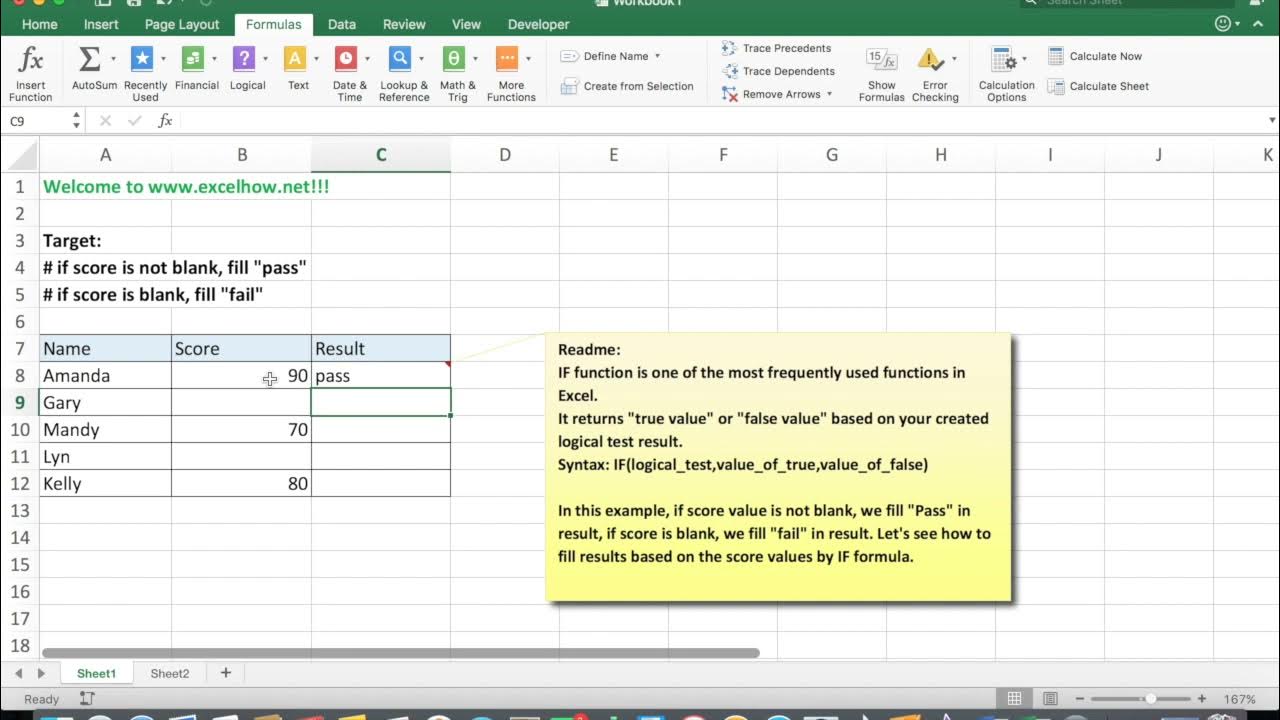
Task: Switch to Page Layout view in status bar
Action: point(1050,699)
